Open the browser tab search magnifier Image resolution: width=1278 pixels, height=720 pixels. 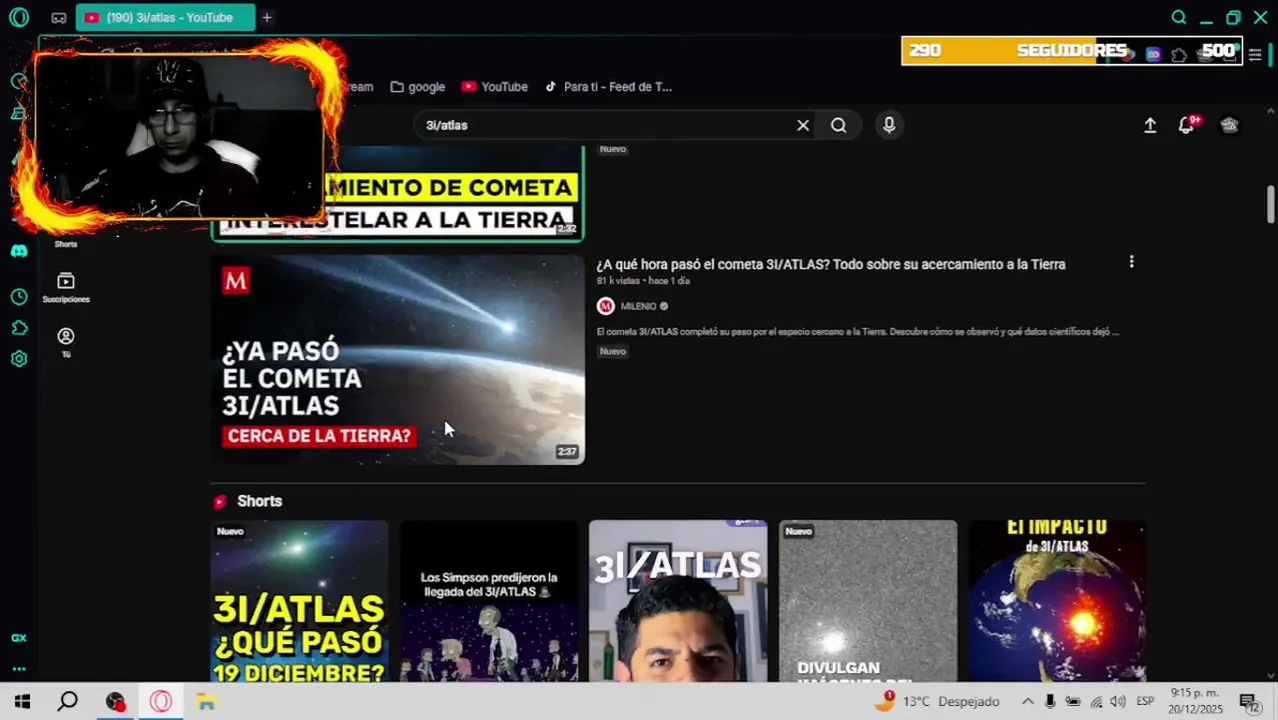point(1179,17)
